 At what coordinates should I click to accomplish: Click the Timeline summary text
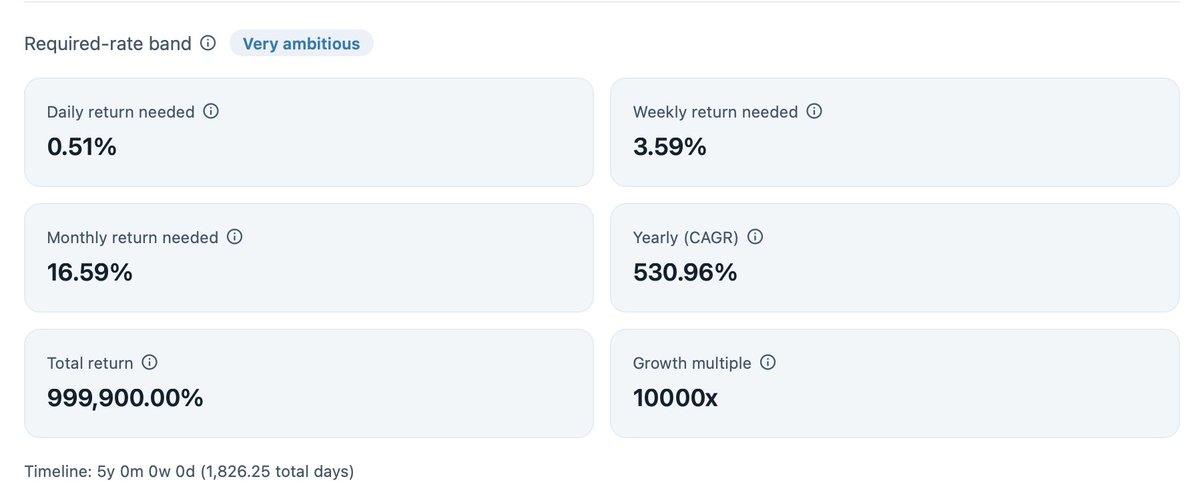click(189, 470)
